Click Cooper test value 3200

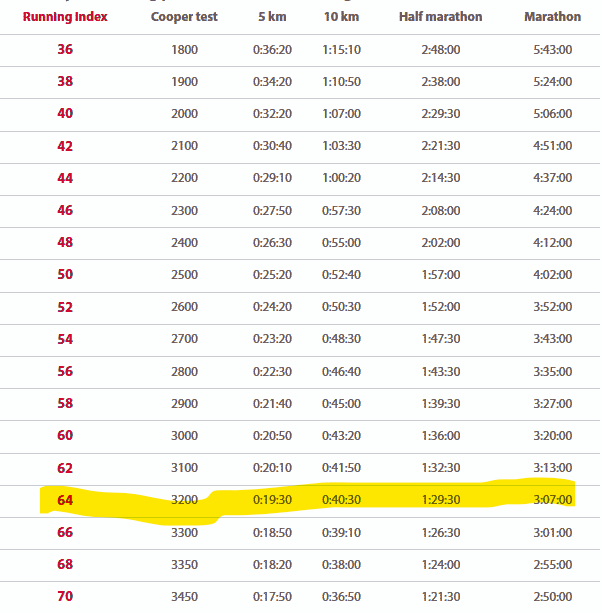point(184,499)
